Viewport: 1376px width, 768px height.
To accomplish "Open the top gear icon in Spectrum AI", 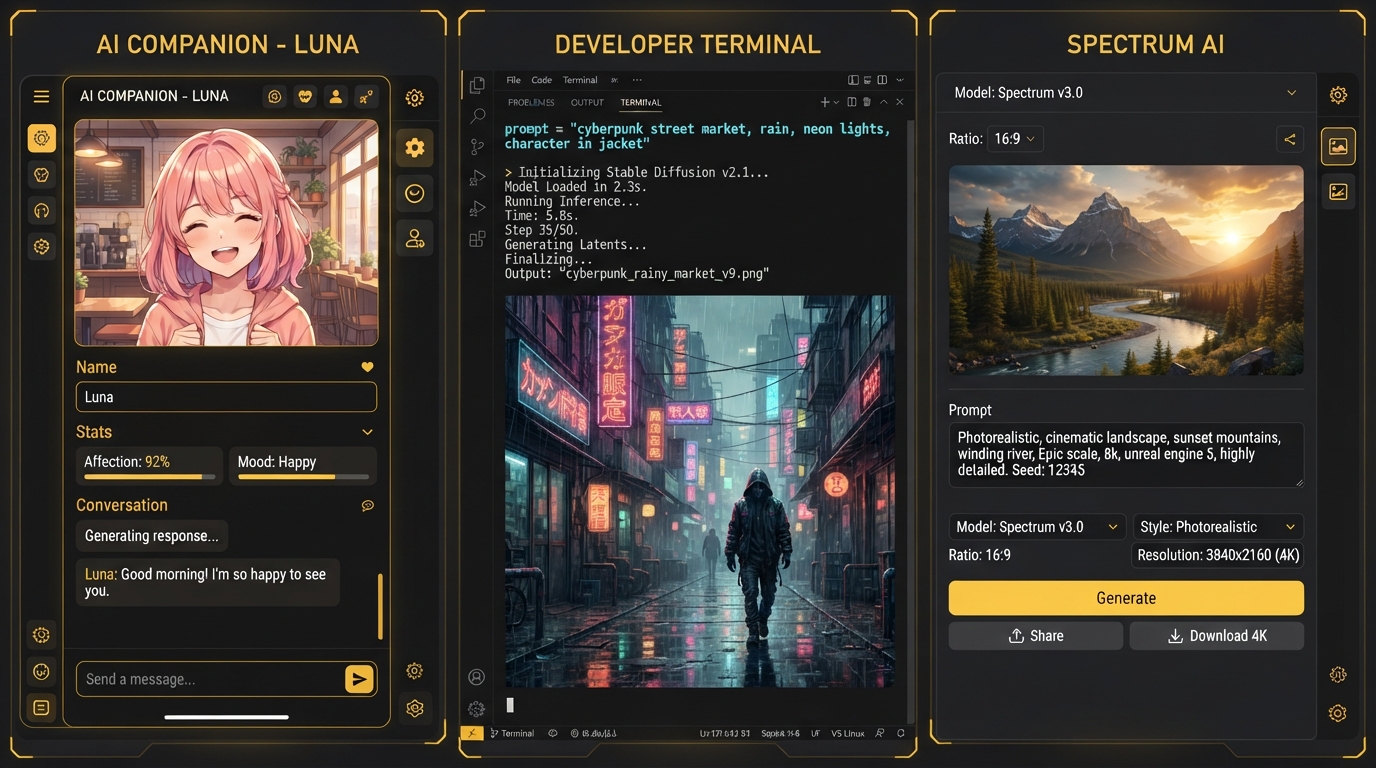I will [x=1338, y=95].
